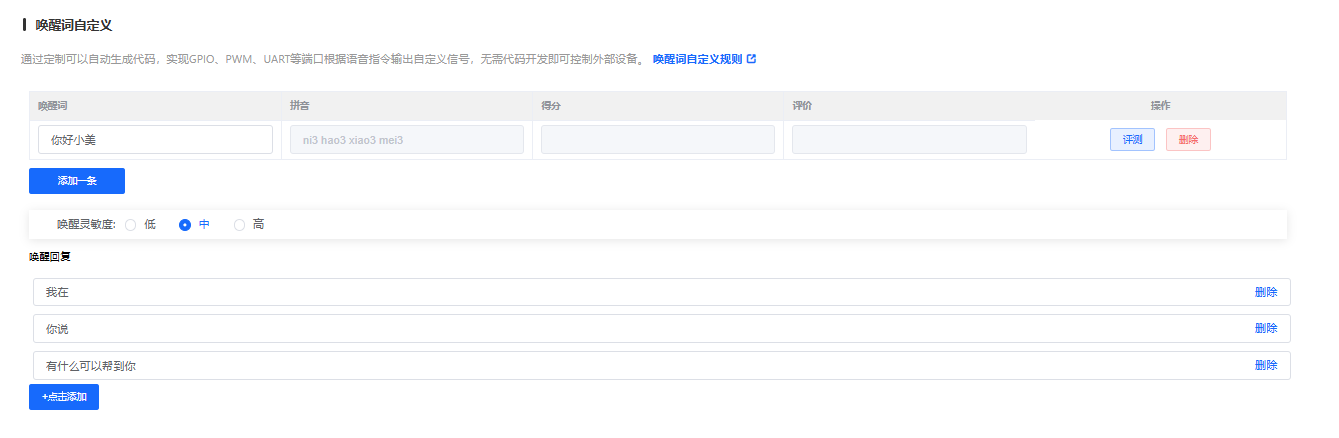Delete the 你说 wake reply
The width and height of the screenshot is (1339, 438).
[x=1265, y=329]
